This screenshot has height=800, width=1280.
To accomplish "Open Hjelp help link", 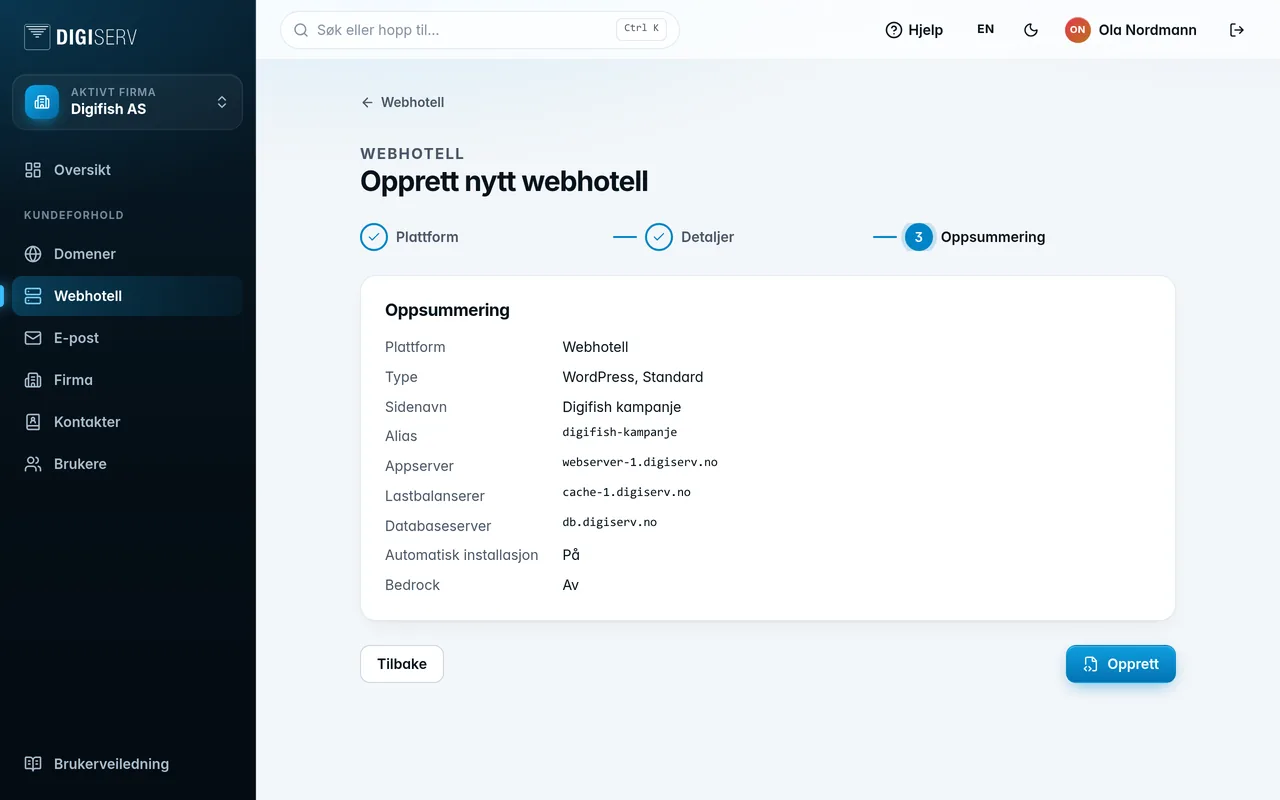I will (914, 30).
